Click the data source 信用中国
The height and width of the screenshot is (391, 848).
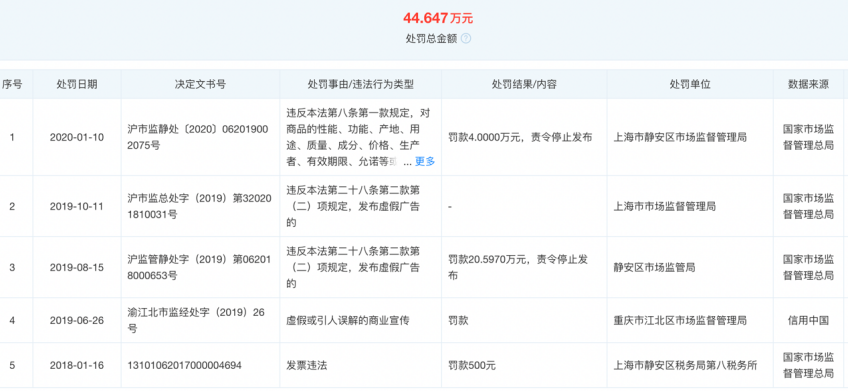click(809, 320)
